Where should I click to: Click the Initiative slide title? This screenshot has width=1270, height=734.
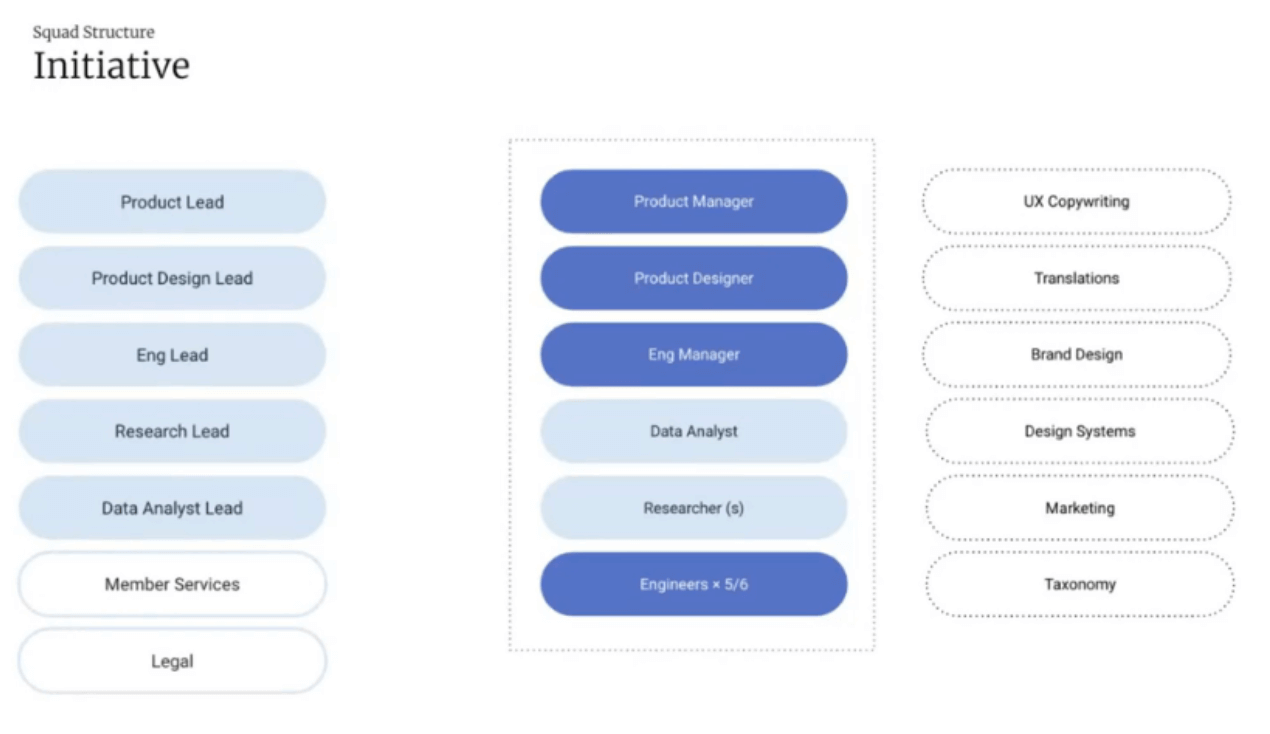111,66
